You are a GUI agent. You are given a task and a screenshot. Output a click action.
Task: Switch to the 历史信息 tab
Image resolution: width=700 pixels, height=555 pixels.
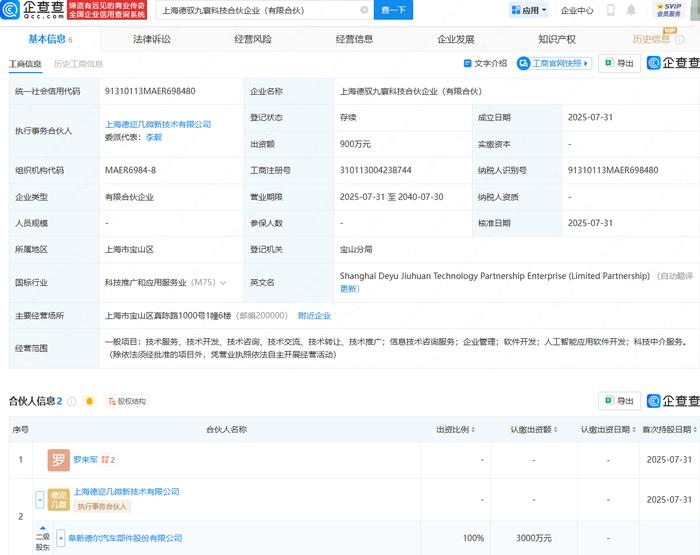(x=651, y=39)
